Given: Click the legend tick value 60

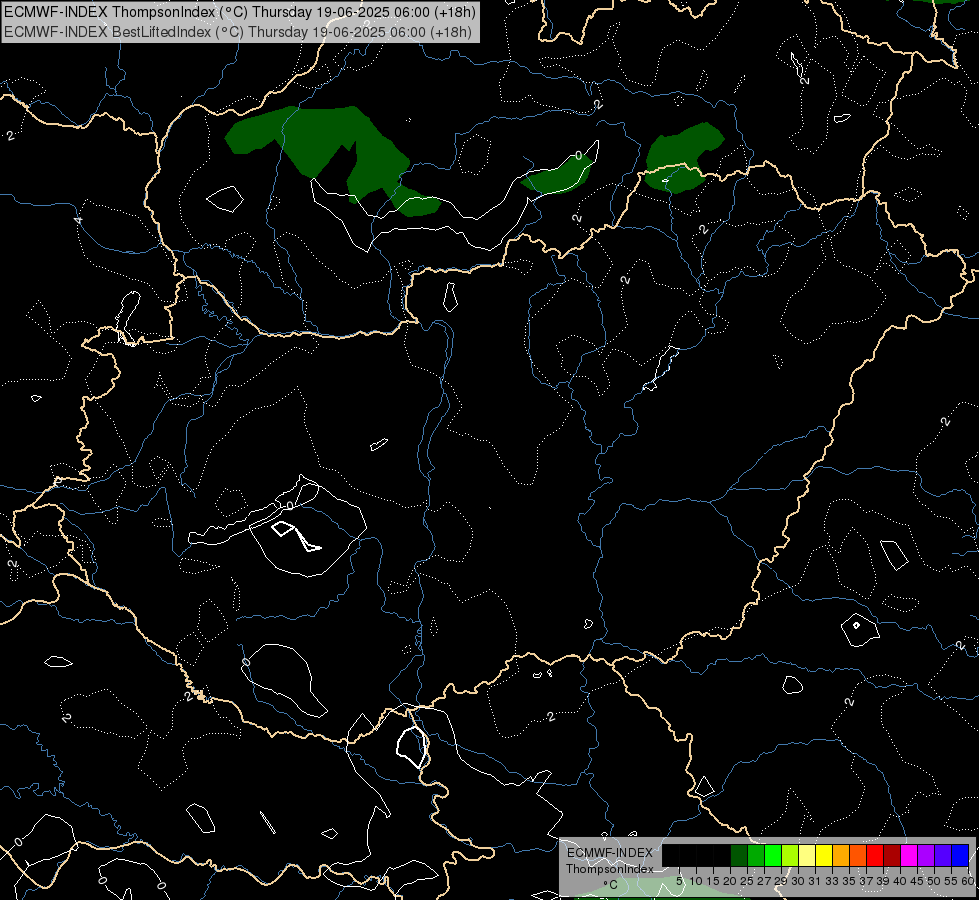Looking at the screenshot, I should pyautogui.click(x=968, y=881).
